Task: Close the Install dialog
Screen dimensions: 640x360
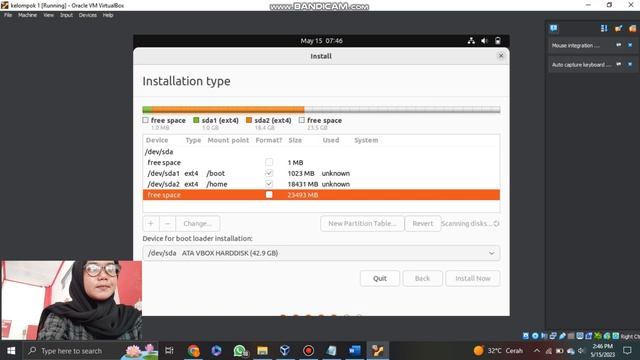Action: click(x=501, y=56)
